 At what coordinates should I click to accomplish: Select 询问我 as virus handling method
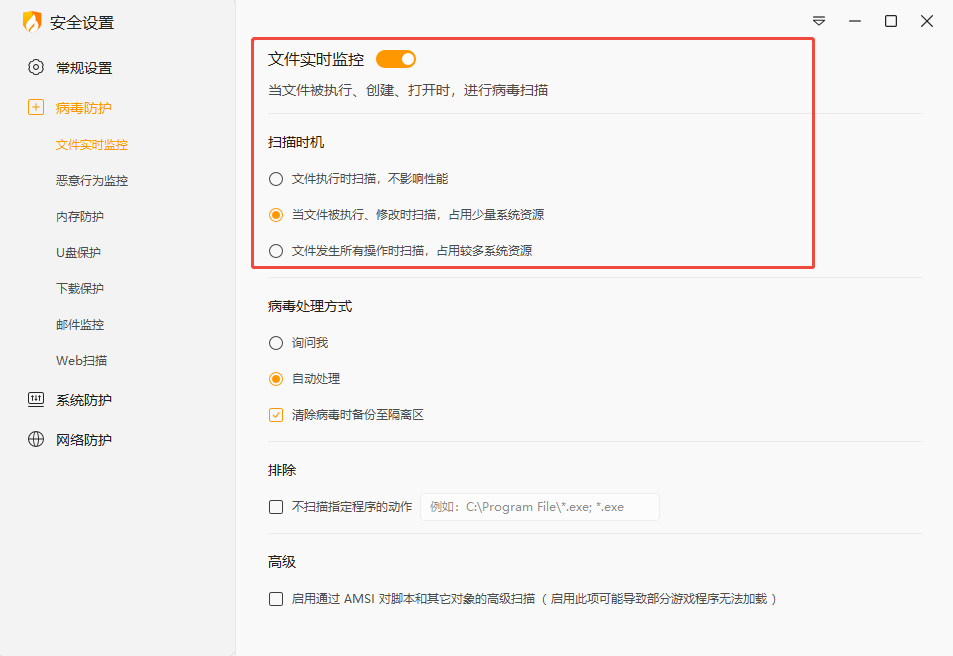coord(275,343)
